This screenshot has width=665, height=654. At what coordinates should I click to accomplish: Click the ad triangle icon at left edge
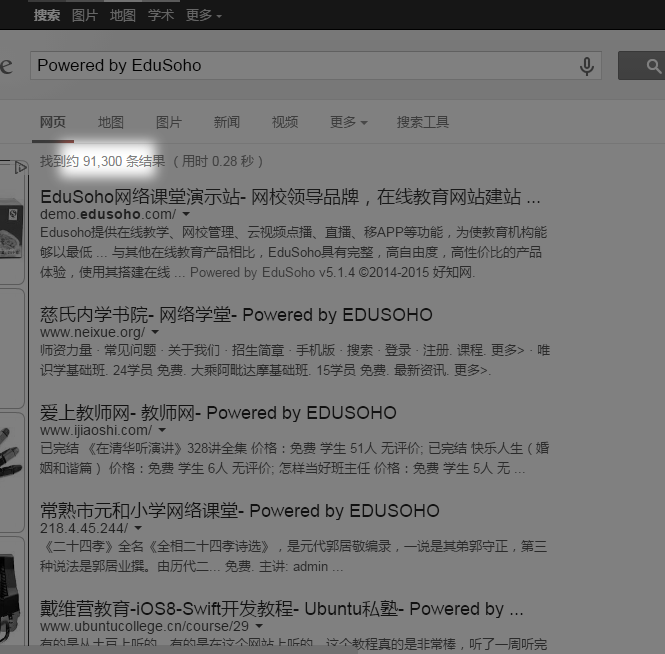click(x=20, y=167)
